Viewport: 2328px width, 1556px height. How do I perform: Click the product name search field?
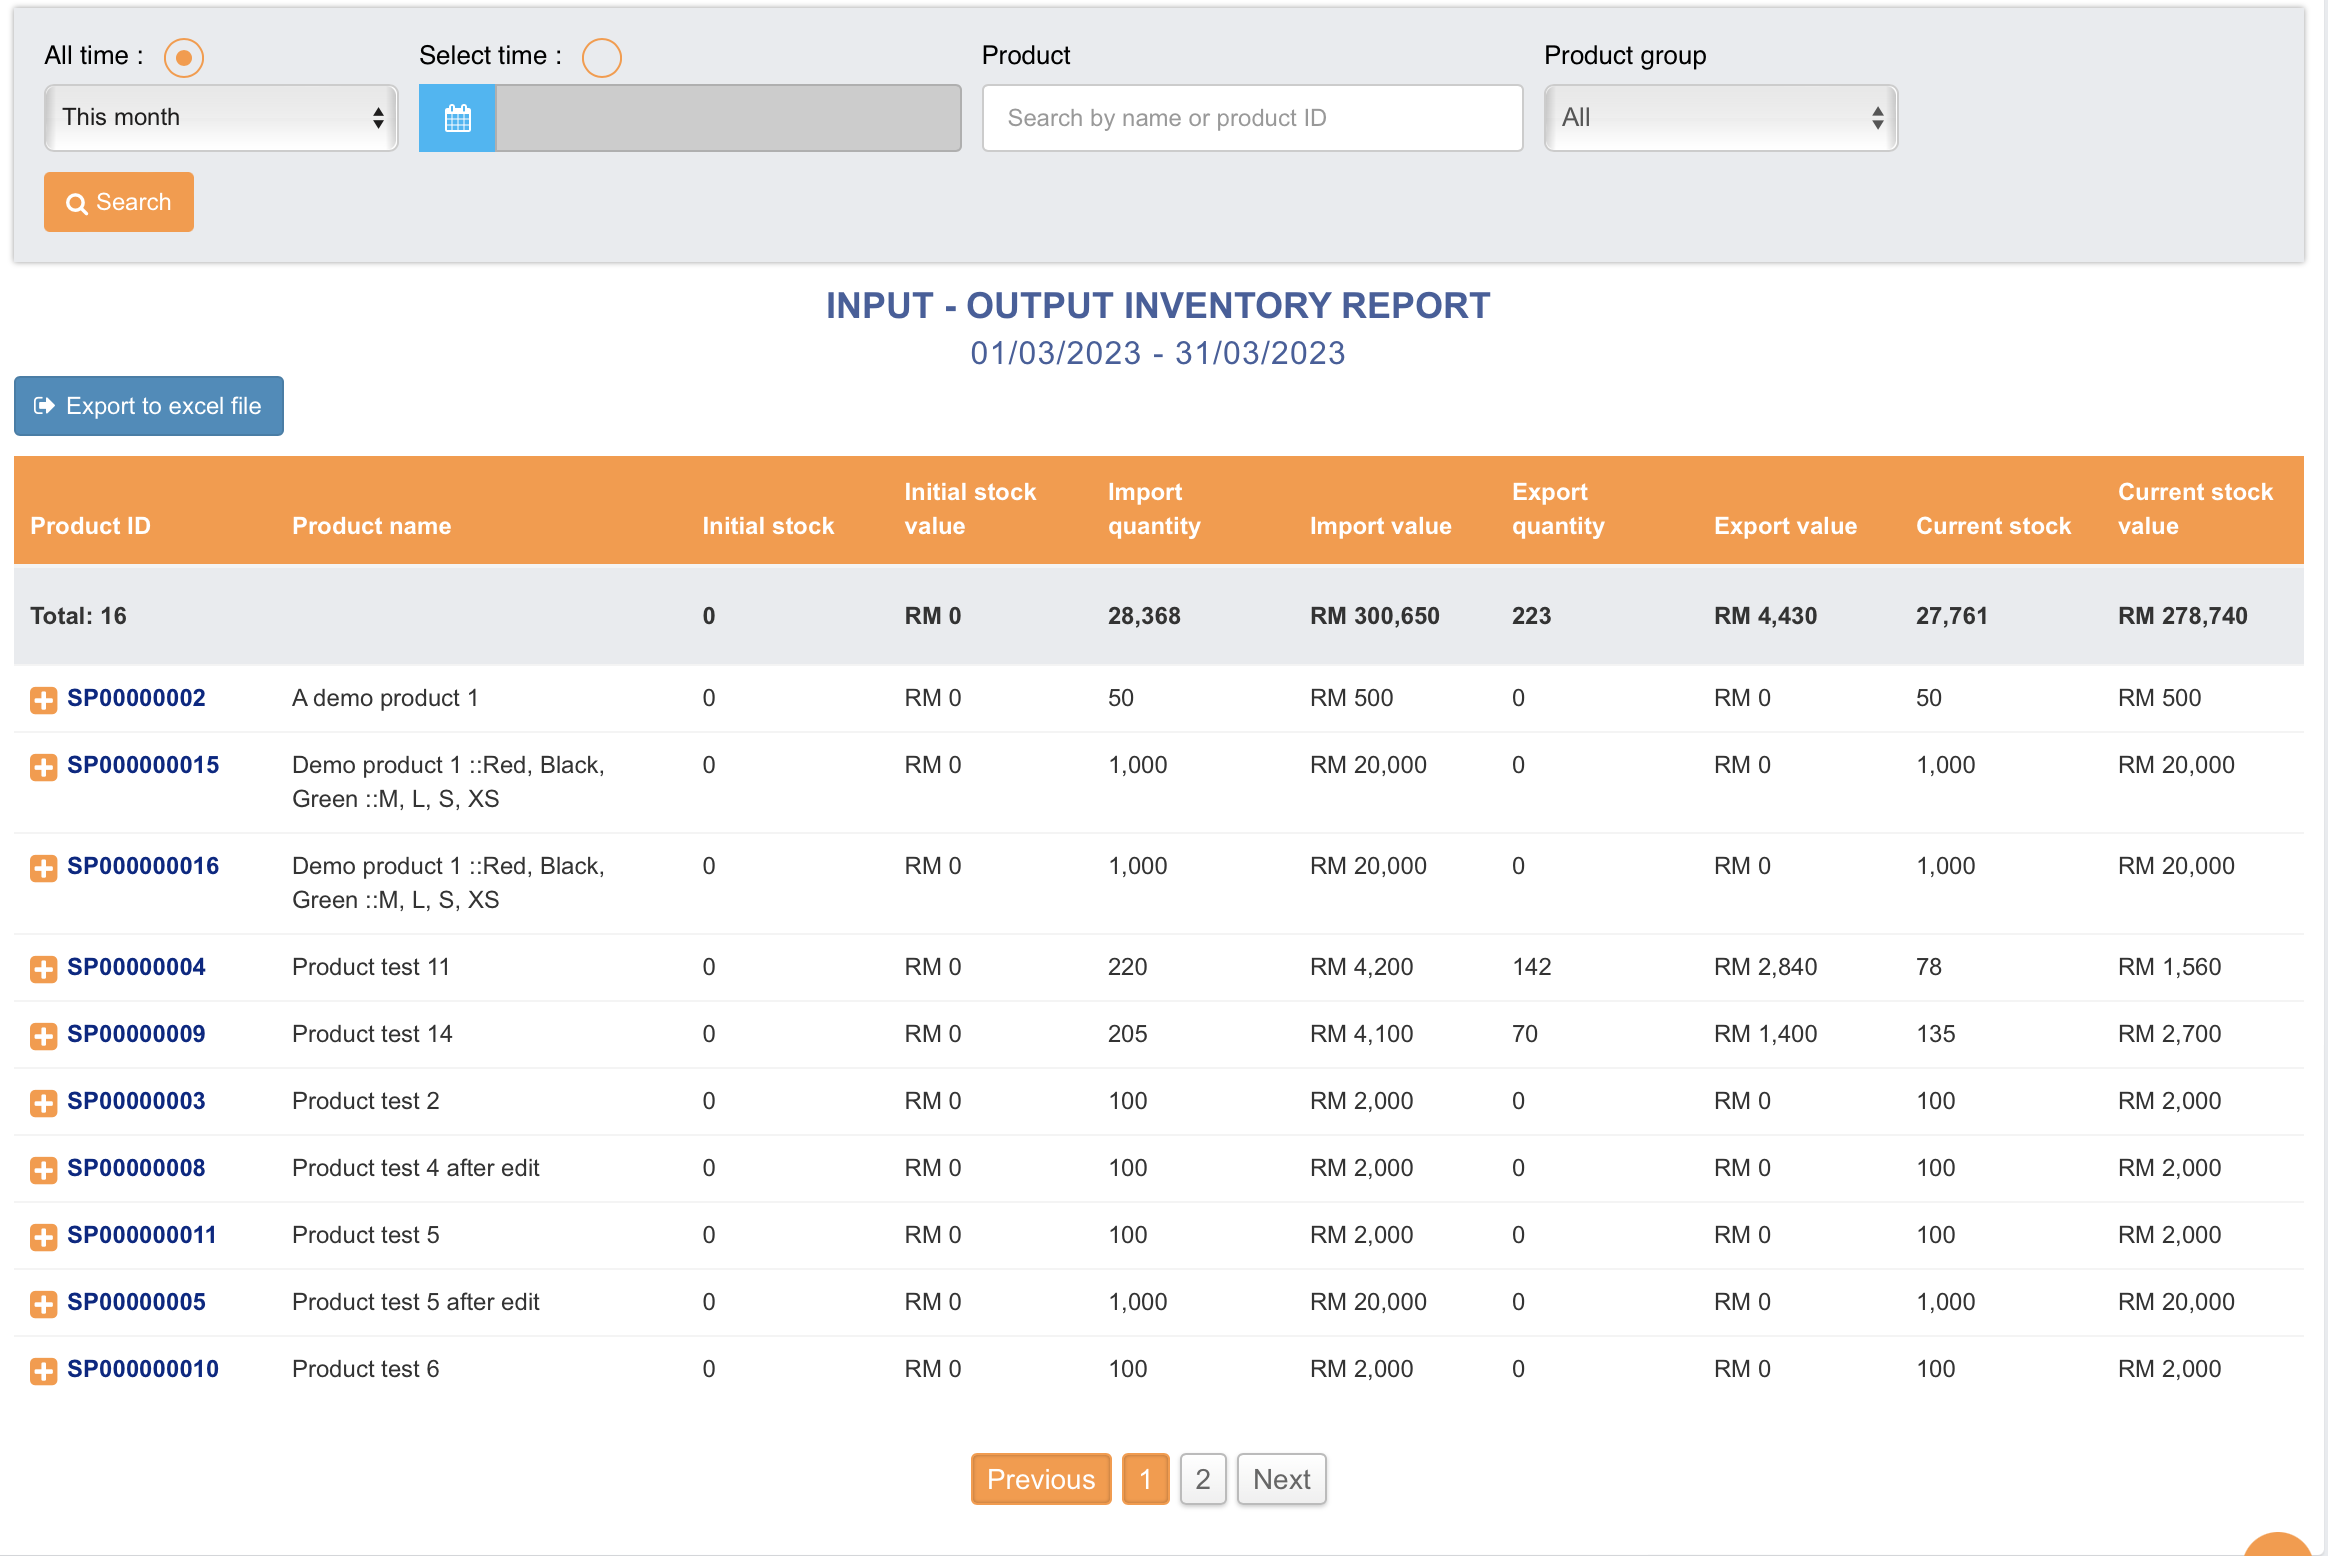(x=1252, y=118)
